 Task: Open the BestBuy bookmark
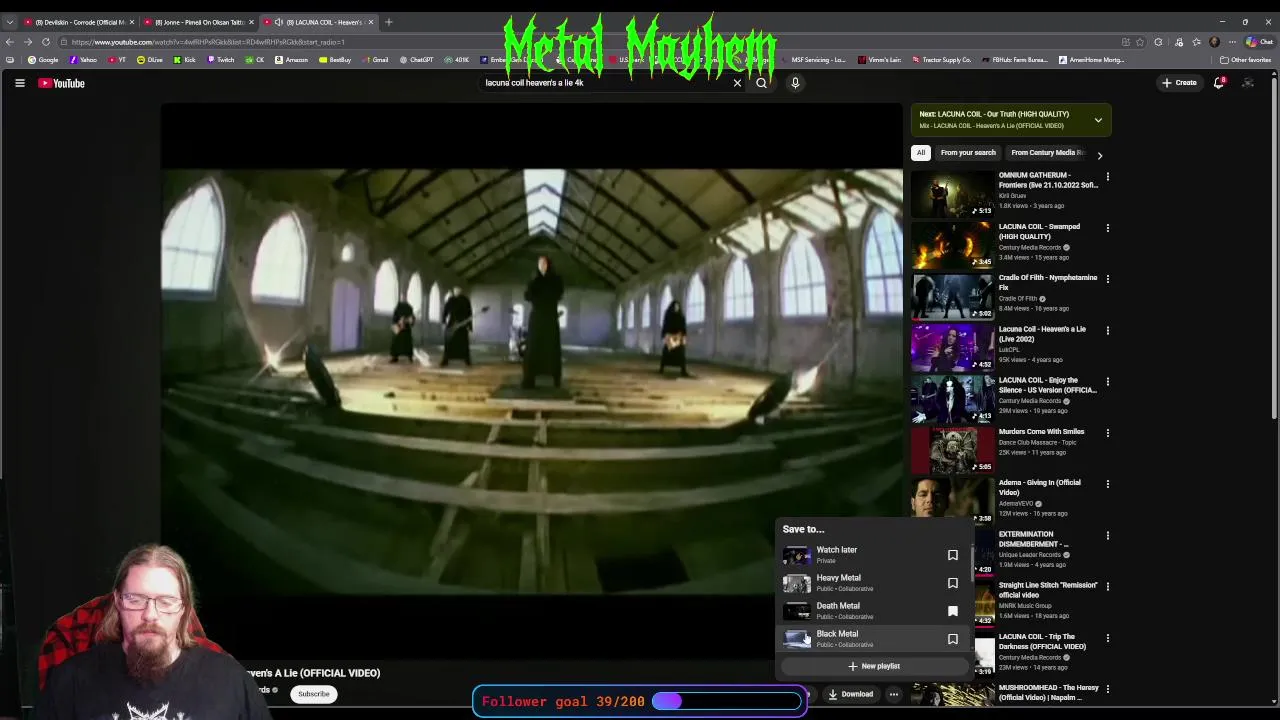pos(336,60)
